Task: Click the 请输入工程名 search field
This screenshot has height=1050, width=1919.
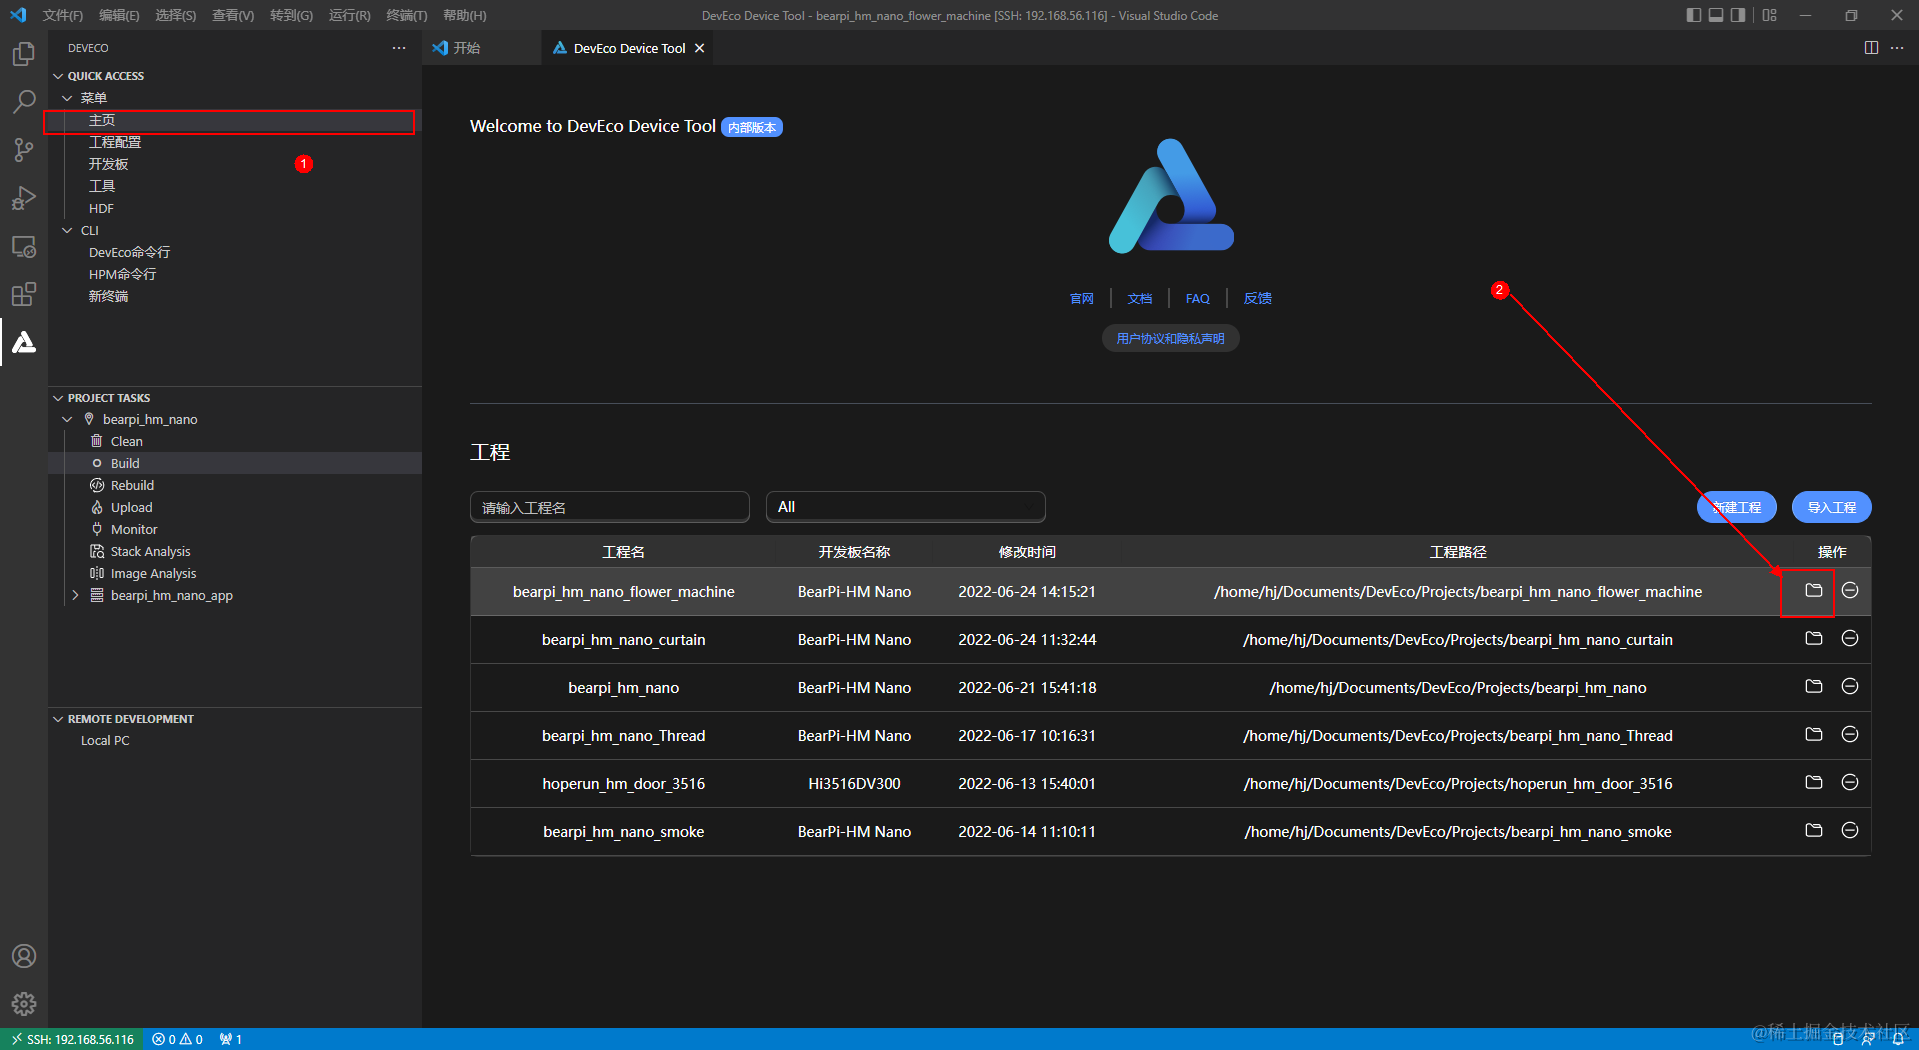Action: tap(610, 507)
